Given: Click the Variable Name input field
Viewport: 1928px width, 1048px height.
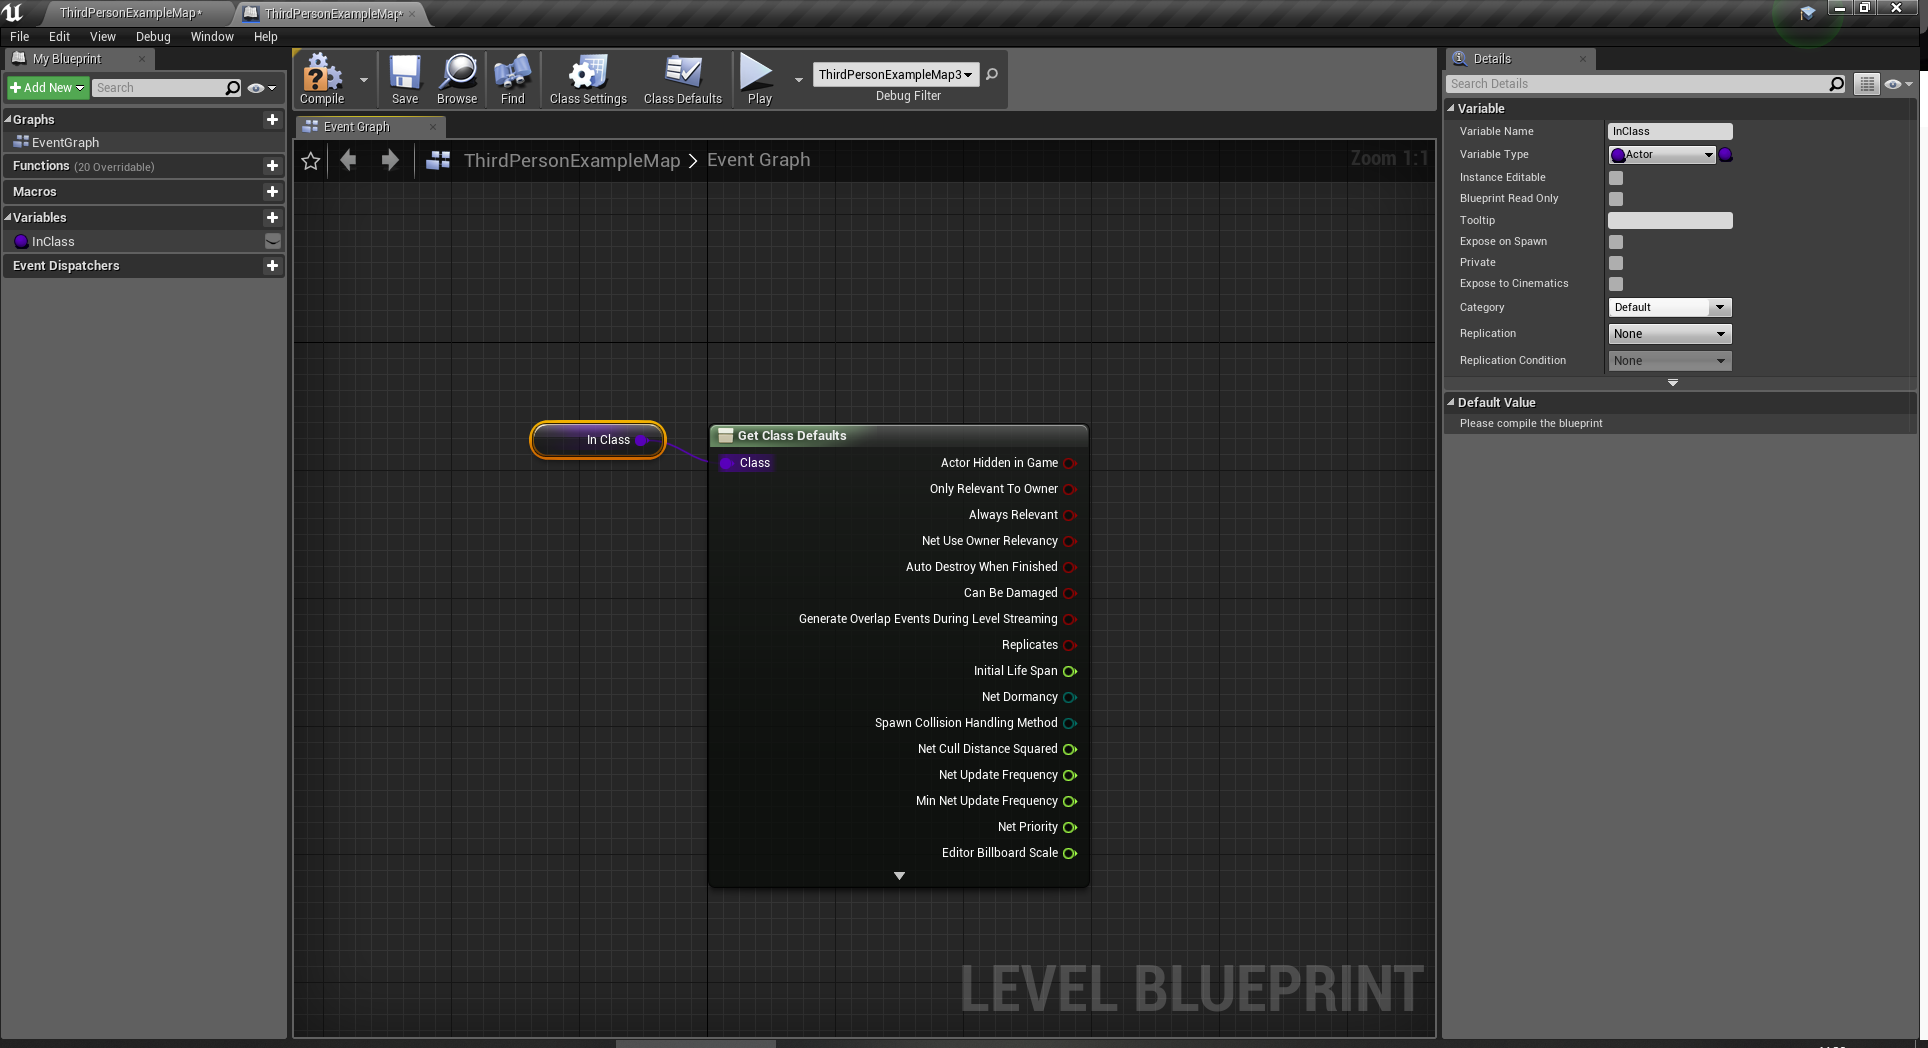Looking at the screenshot, I should click(x=1670, y=131).
